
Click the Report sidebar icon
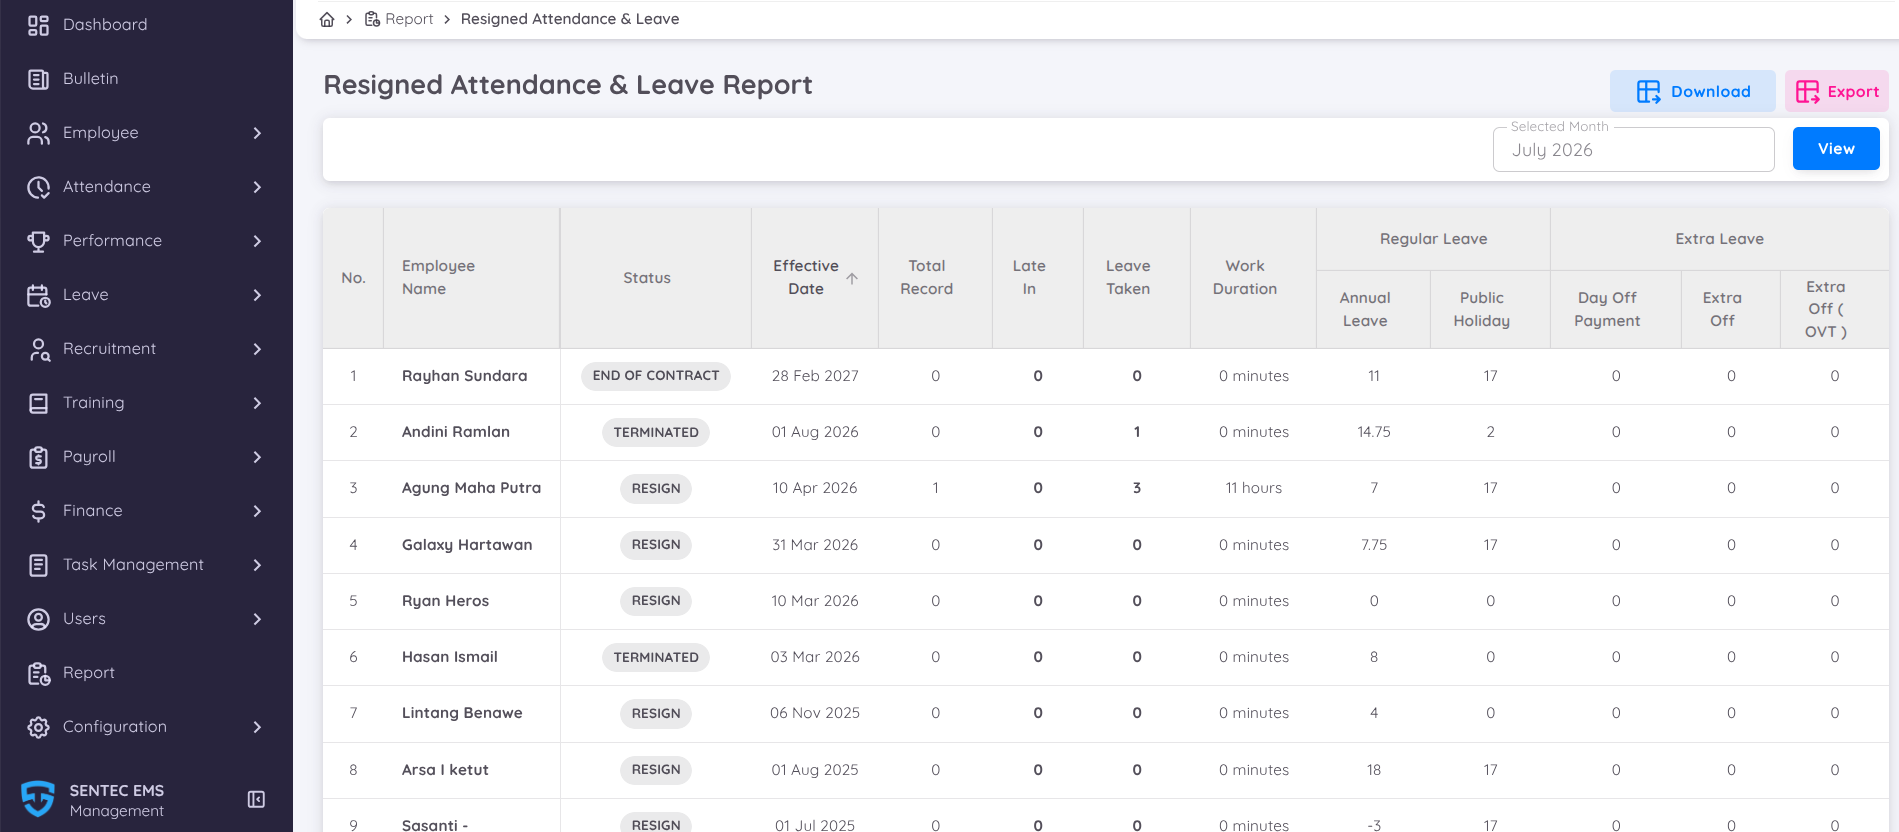tap(38, 673)
